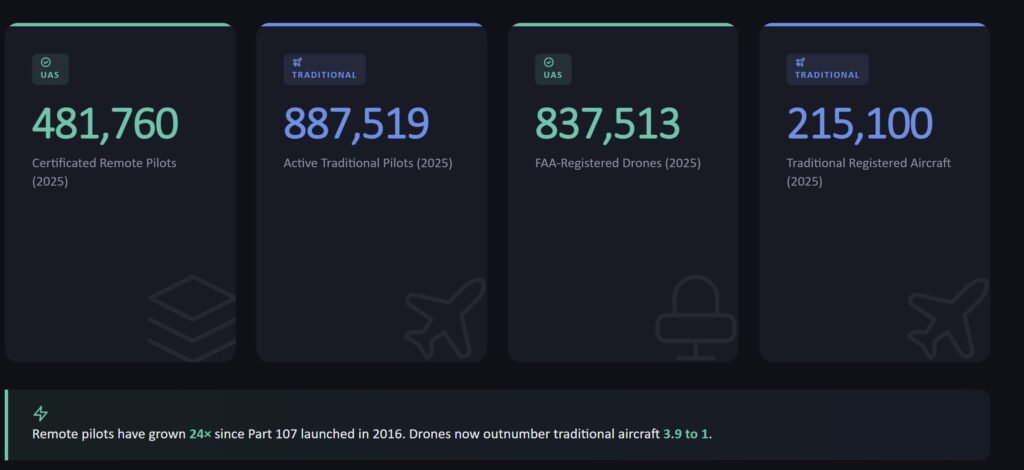
Task: Click the TRADITIONAL badge on the Traditional Registered Aircraft card
Action: [827, 69]
